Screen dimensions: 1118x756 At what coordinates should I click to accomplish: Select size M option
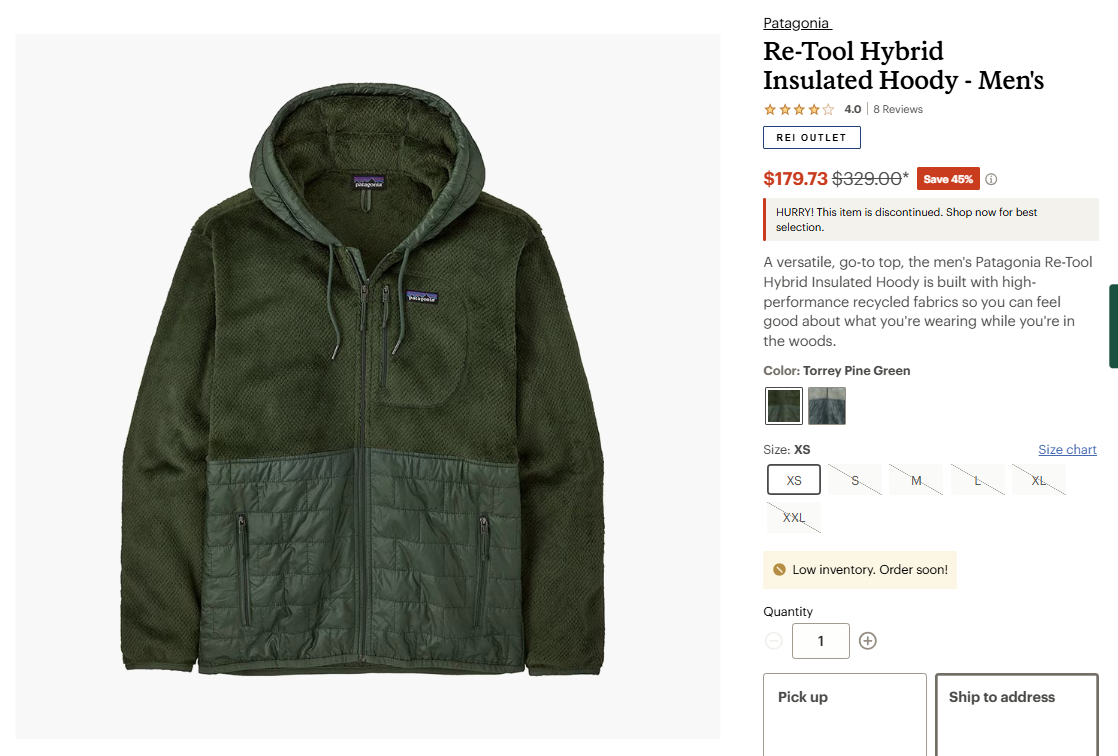(x=916, y=480)
